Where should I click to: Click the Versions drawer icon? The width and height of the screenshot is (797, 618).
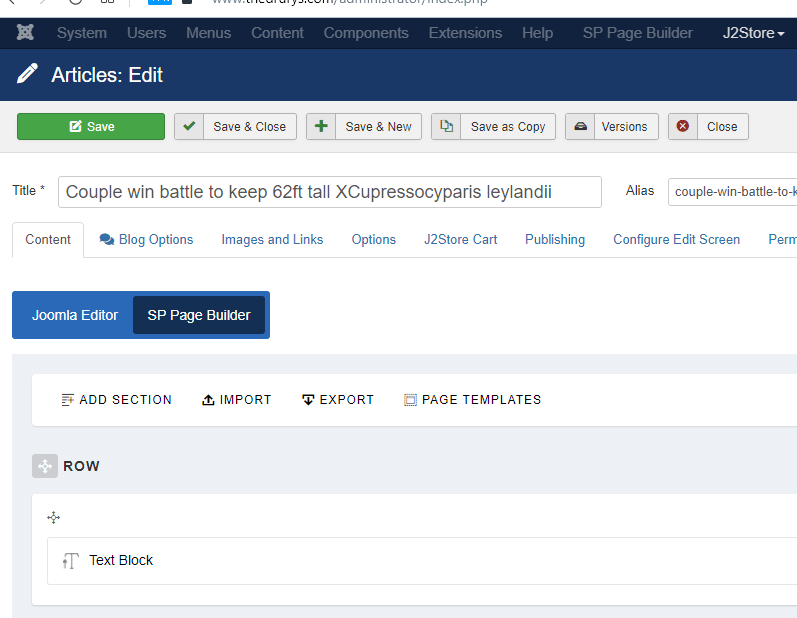pyautogui.click(x=580, y=126)
